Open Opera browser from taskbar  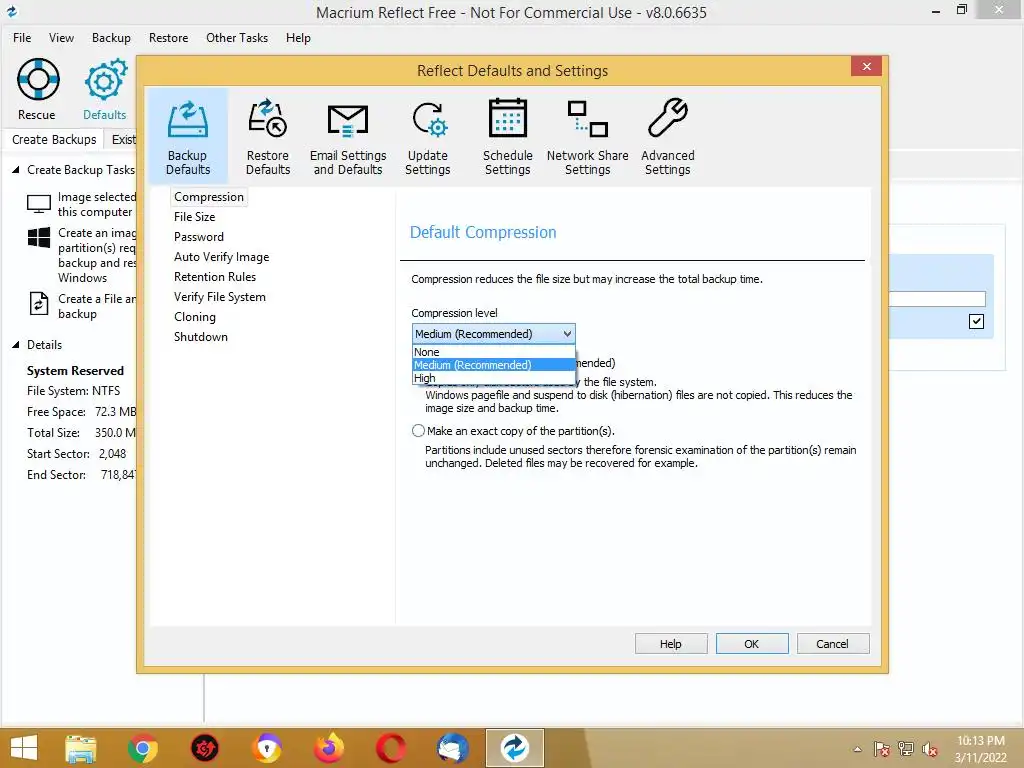coord(391,748)
